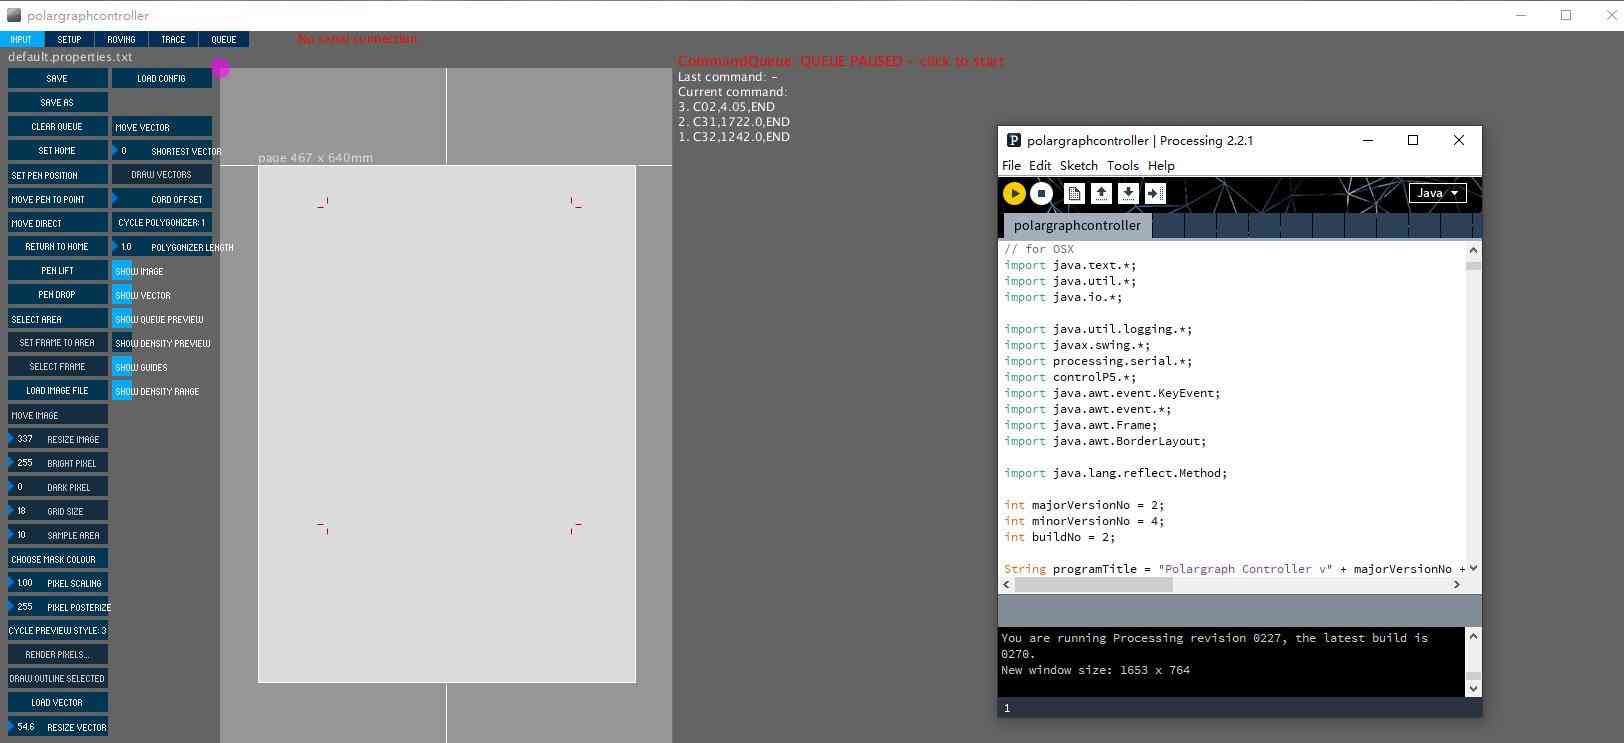Open the Java mode dropdown

(x=1438, y=193)
